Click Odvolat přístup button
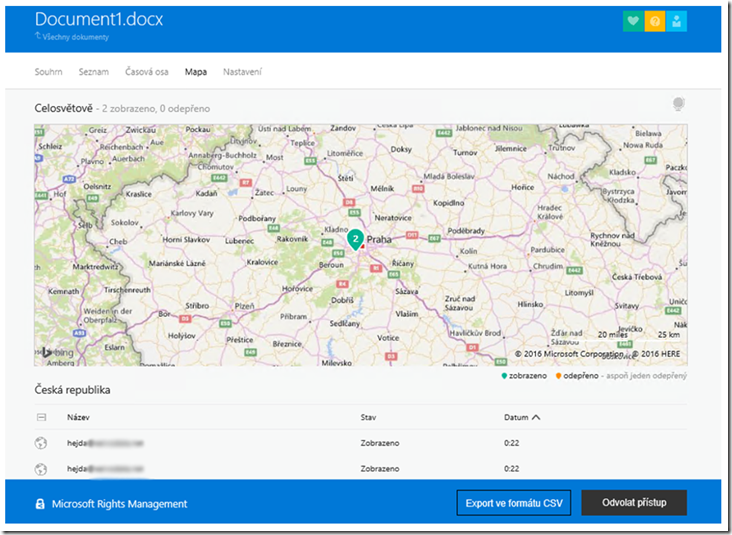732x535 pixels. 634,502
